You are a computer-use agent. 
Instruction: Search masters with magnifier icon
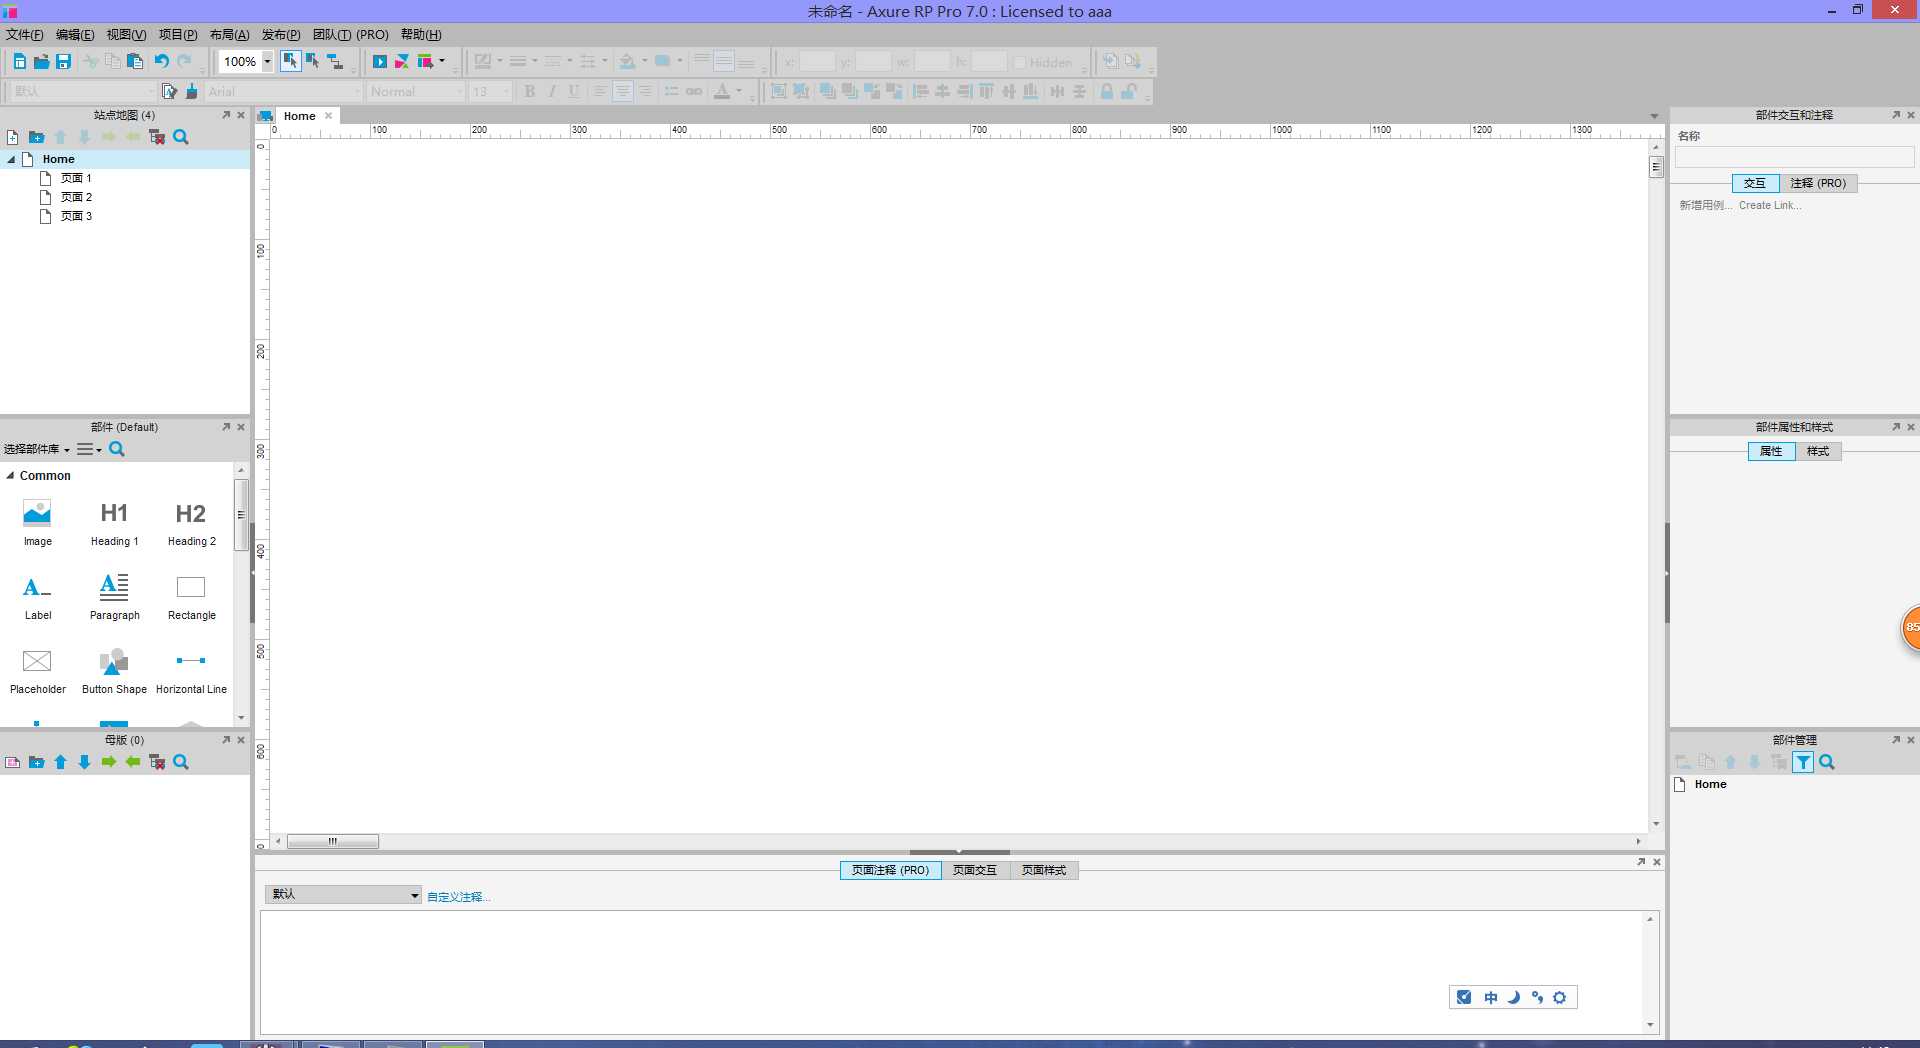pyautogui.click(x=181, y=762)
